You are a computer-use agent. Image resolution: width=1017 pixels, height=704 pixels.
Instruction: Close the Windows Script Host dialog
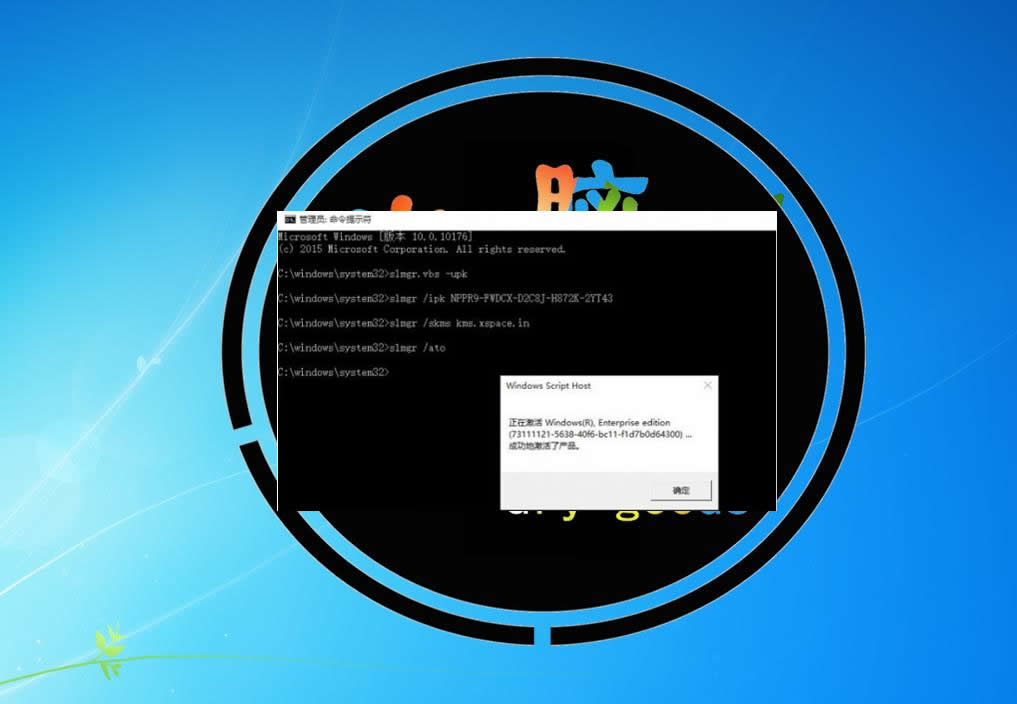(708, 385)
